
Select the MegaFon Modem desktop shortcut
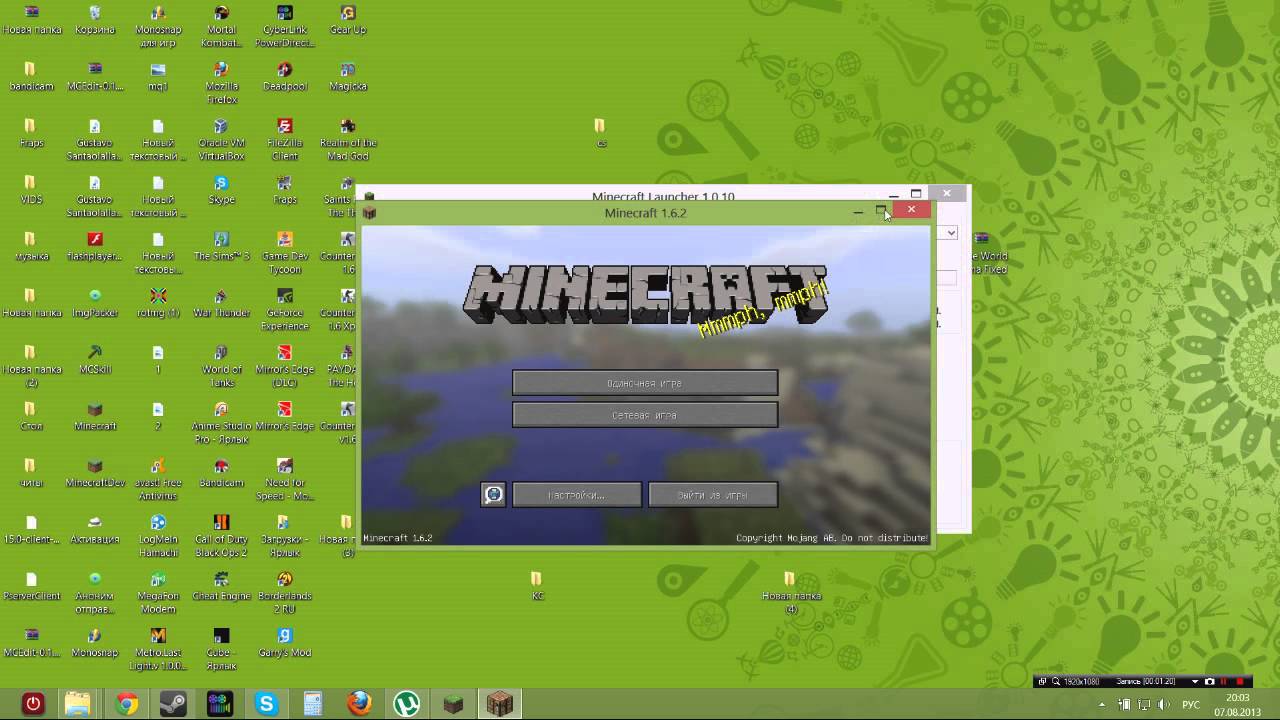coord(158,594)
